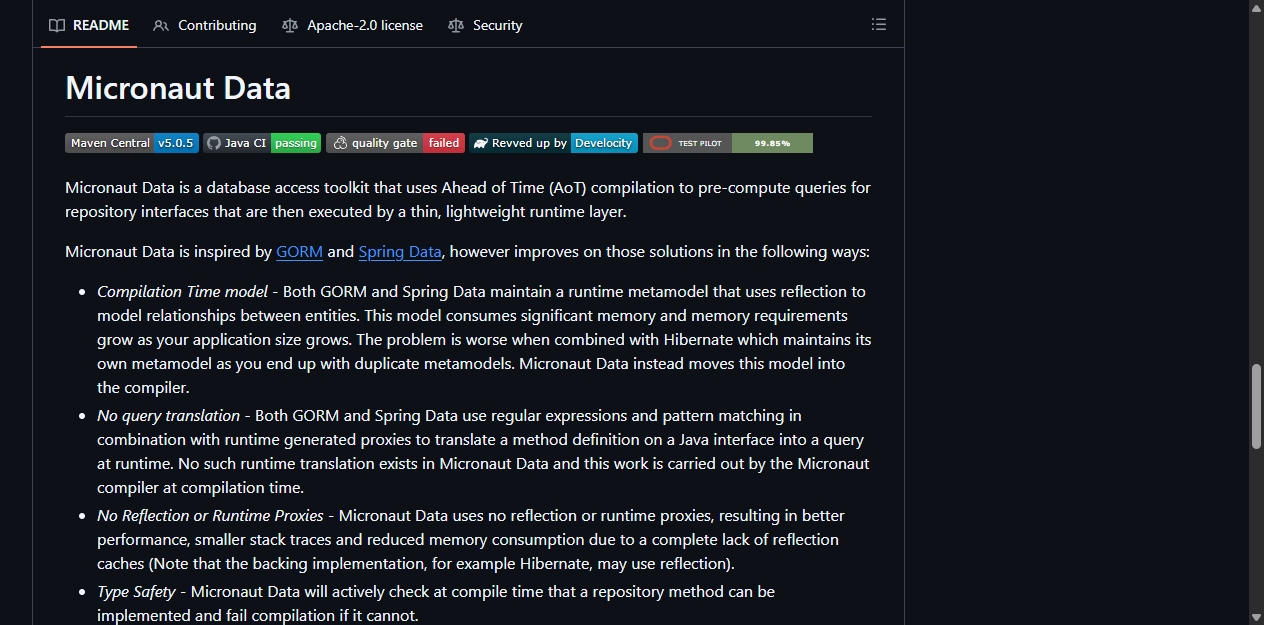Open the Maven Central v5.0.5 badge
Image resolution: width=1264 pixels, height=625 pixels.
(132, 143)
